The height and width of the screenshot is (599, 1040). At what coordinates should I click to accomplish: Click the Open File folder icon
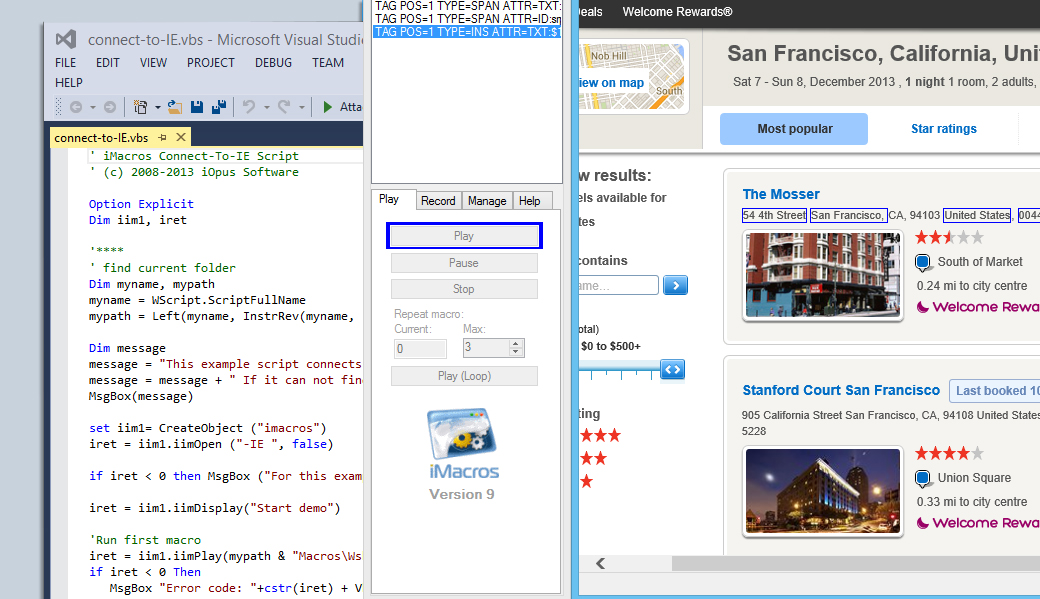pyautogui.click(x=174, y=107)
